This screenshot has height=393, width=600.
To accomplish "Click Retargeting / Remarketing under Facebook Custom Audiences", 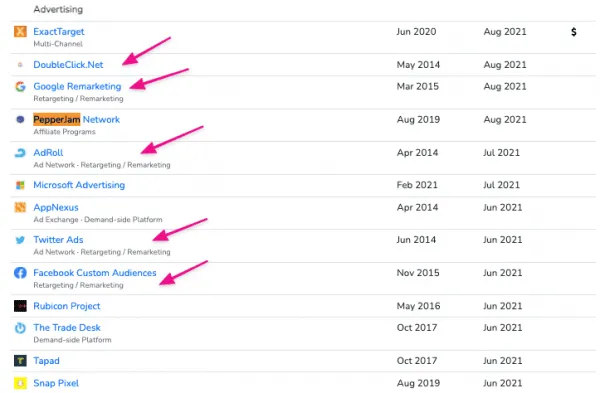I will [78, 285].
